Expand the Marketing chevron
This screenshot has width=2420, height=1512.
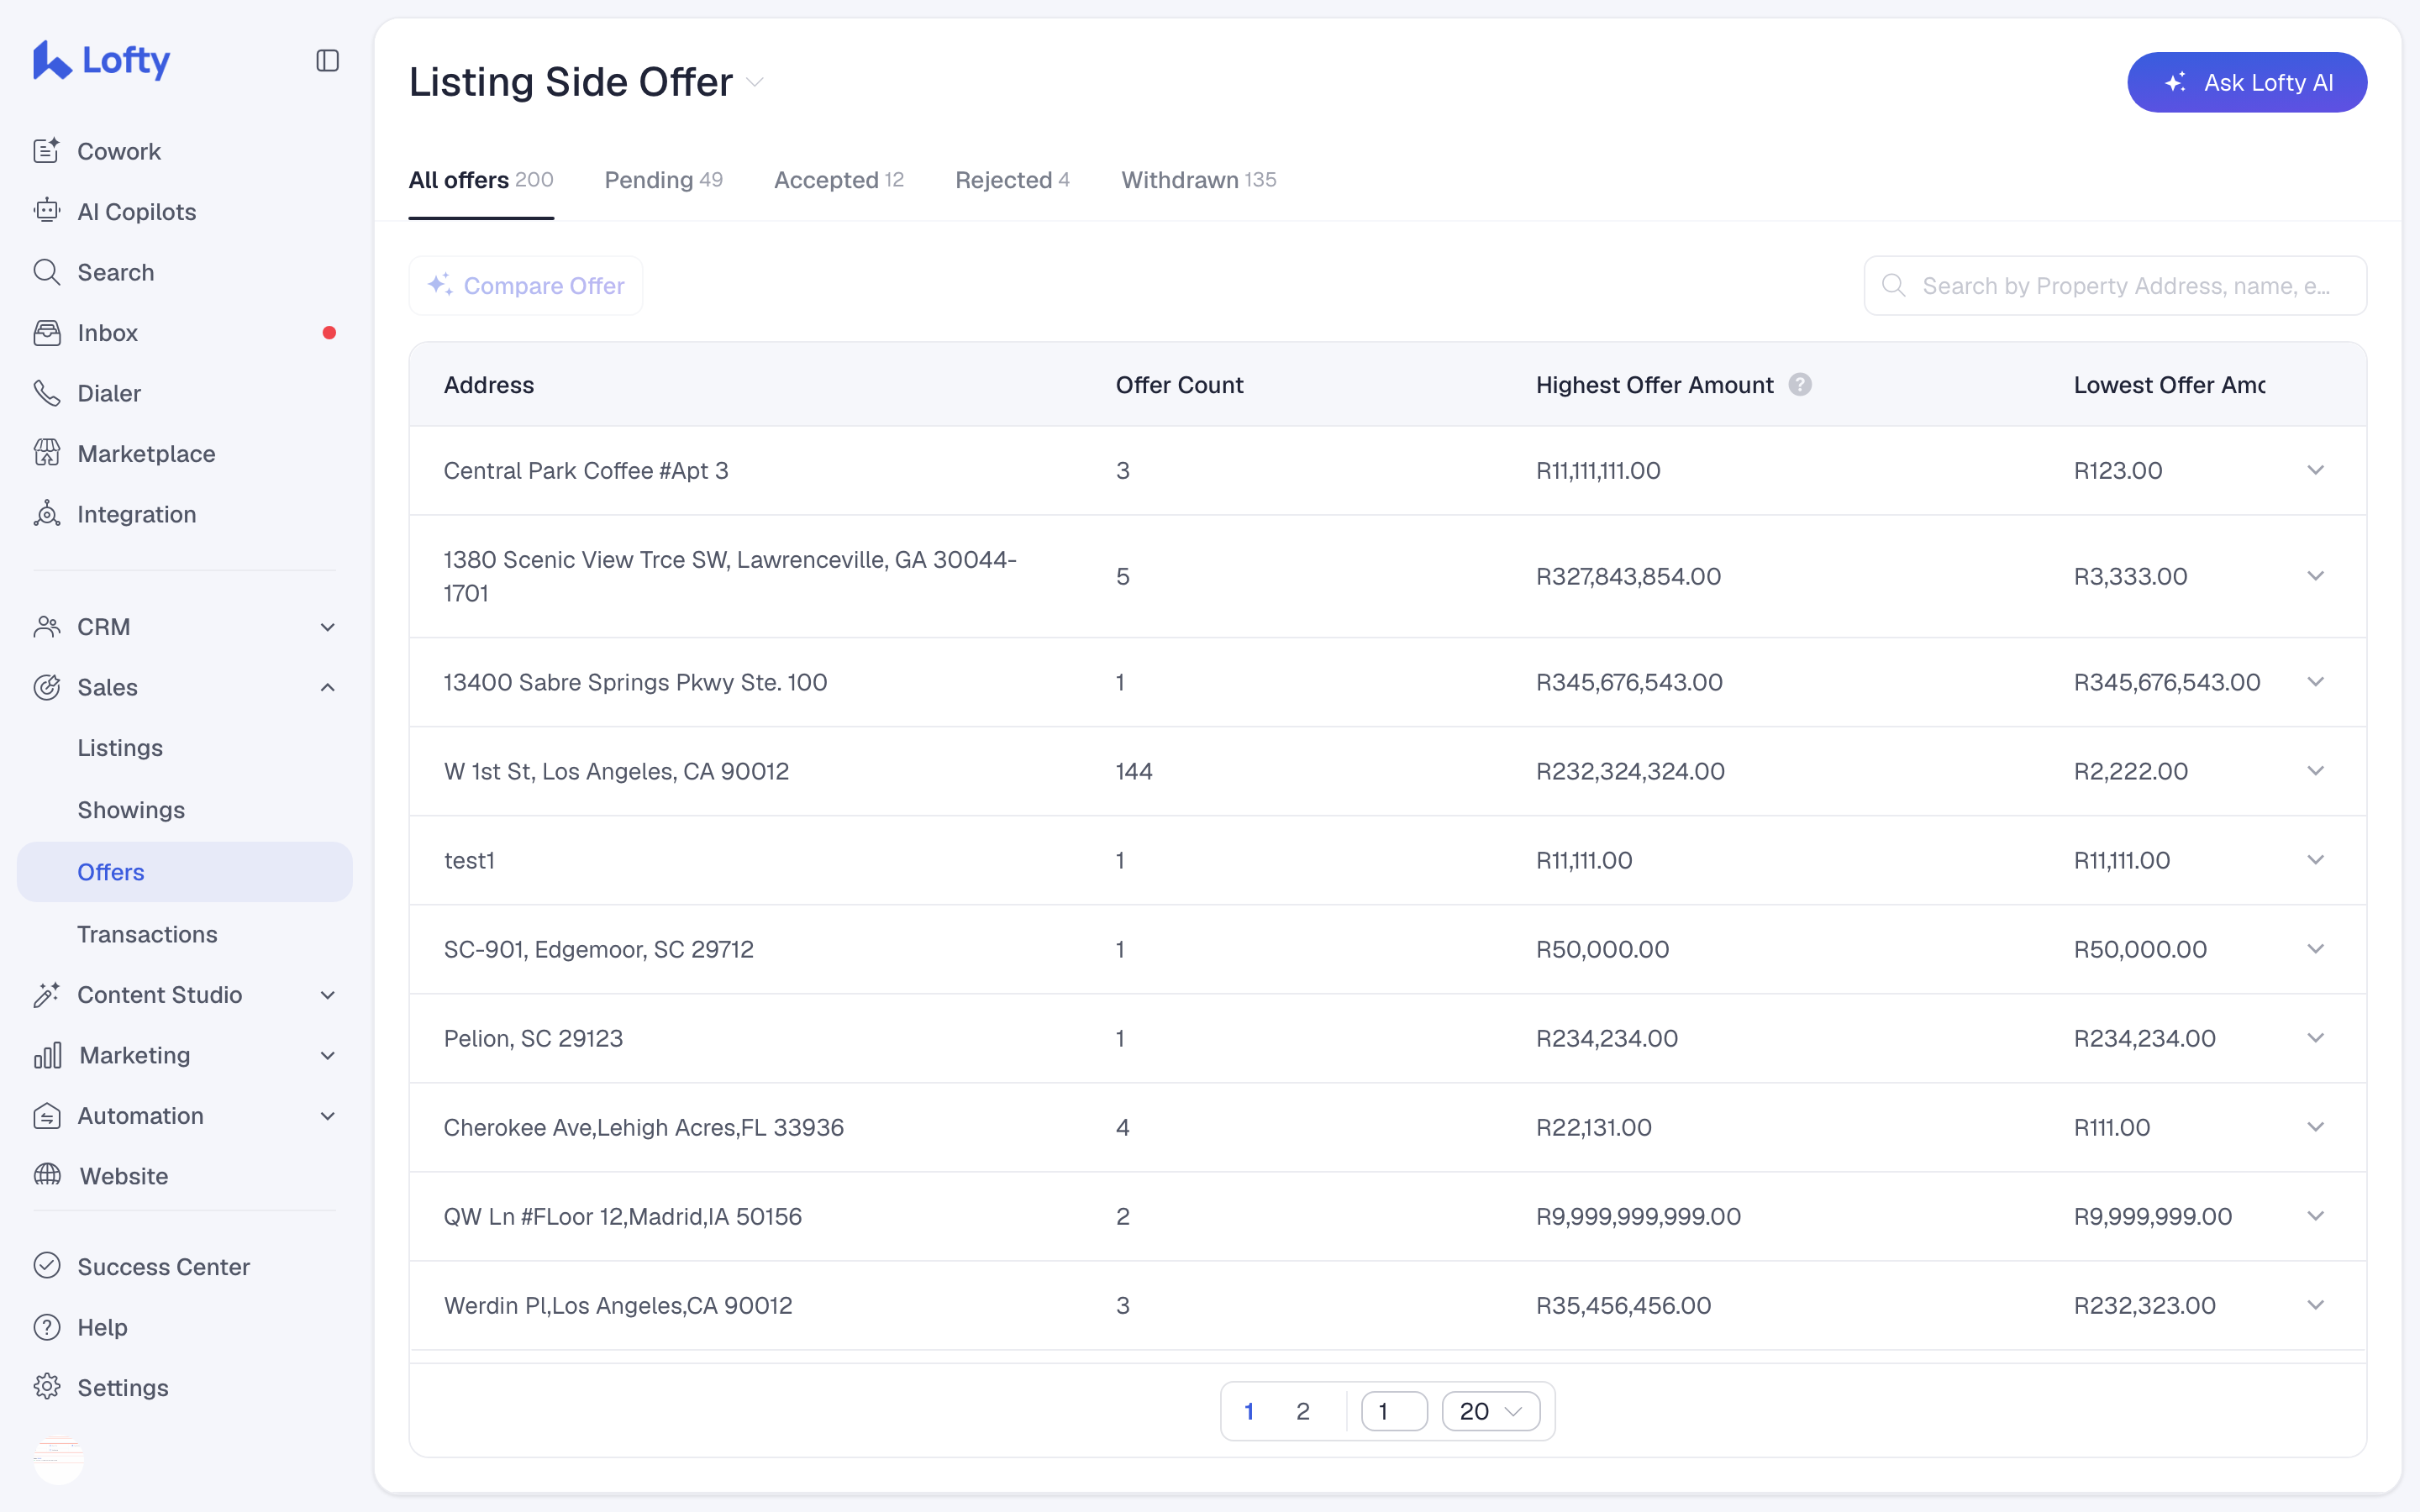(x=327, y=1055)
